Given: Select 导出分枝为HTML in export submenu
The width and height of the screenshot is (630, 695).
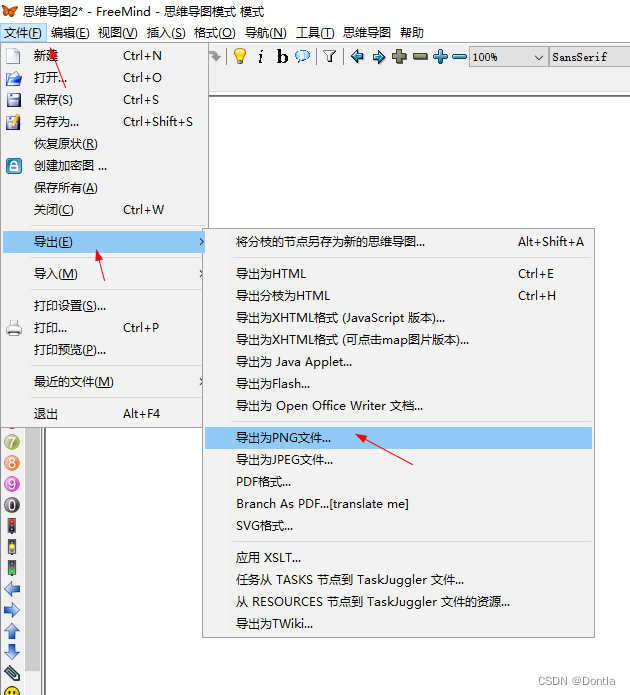Looking at the screenshot, I should coord(398,296).
